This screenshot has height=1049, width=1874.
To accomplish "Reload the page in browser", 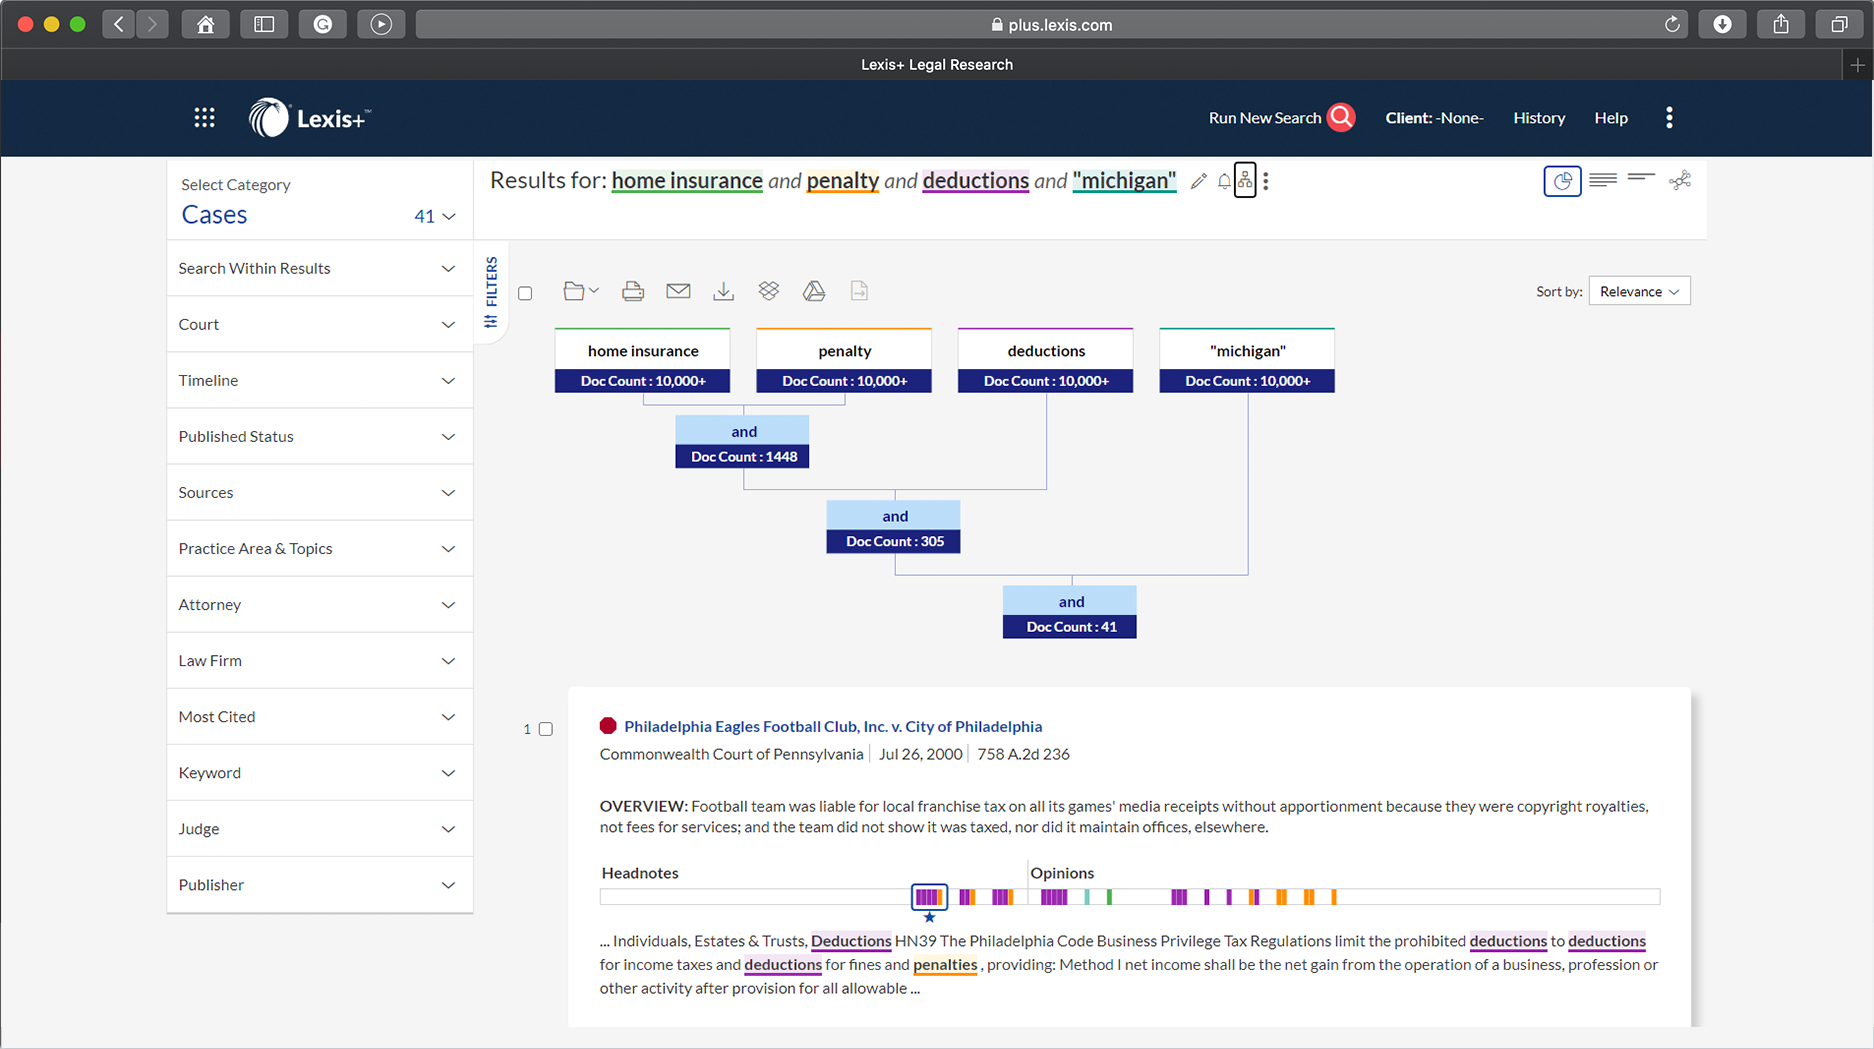I will point(1672,24).
